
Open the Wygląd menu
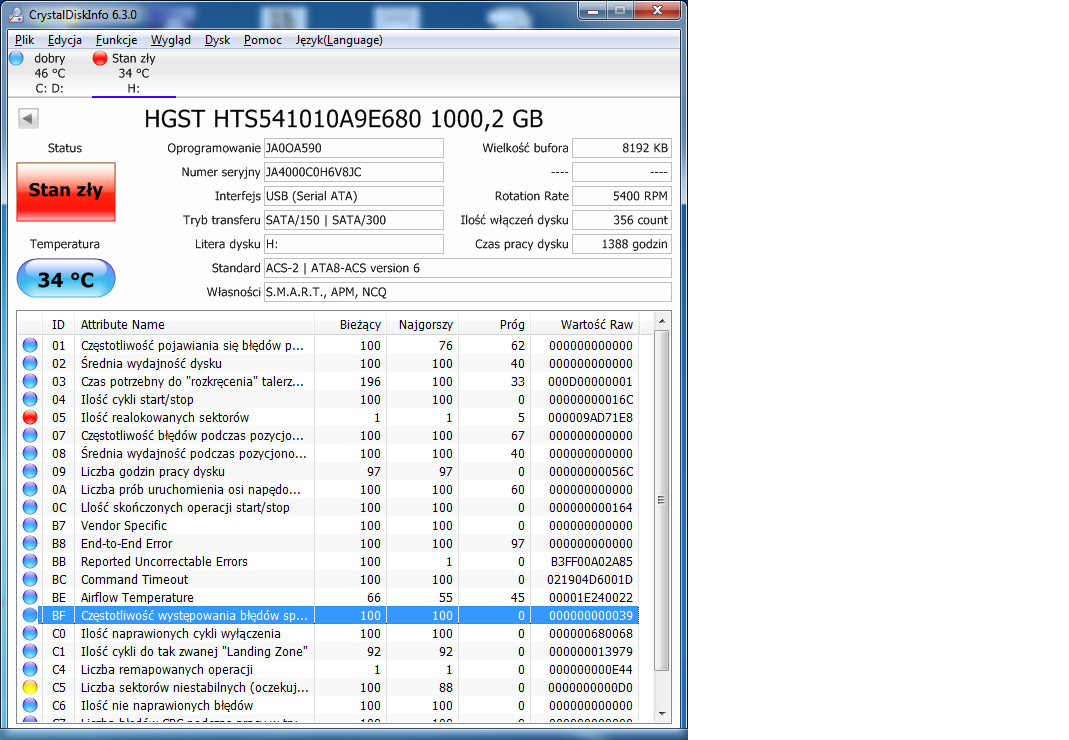coord(171,40)
